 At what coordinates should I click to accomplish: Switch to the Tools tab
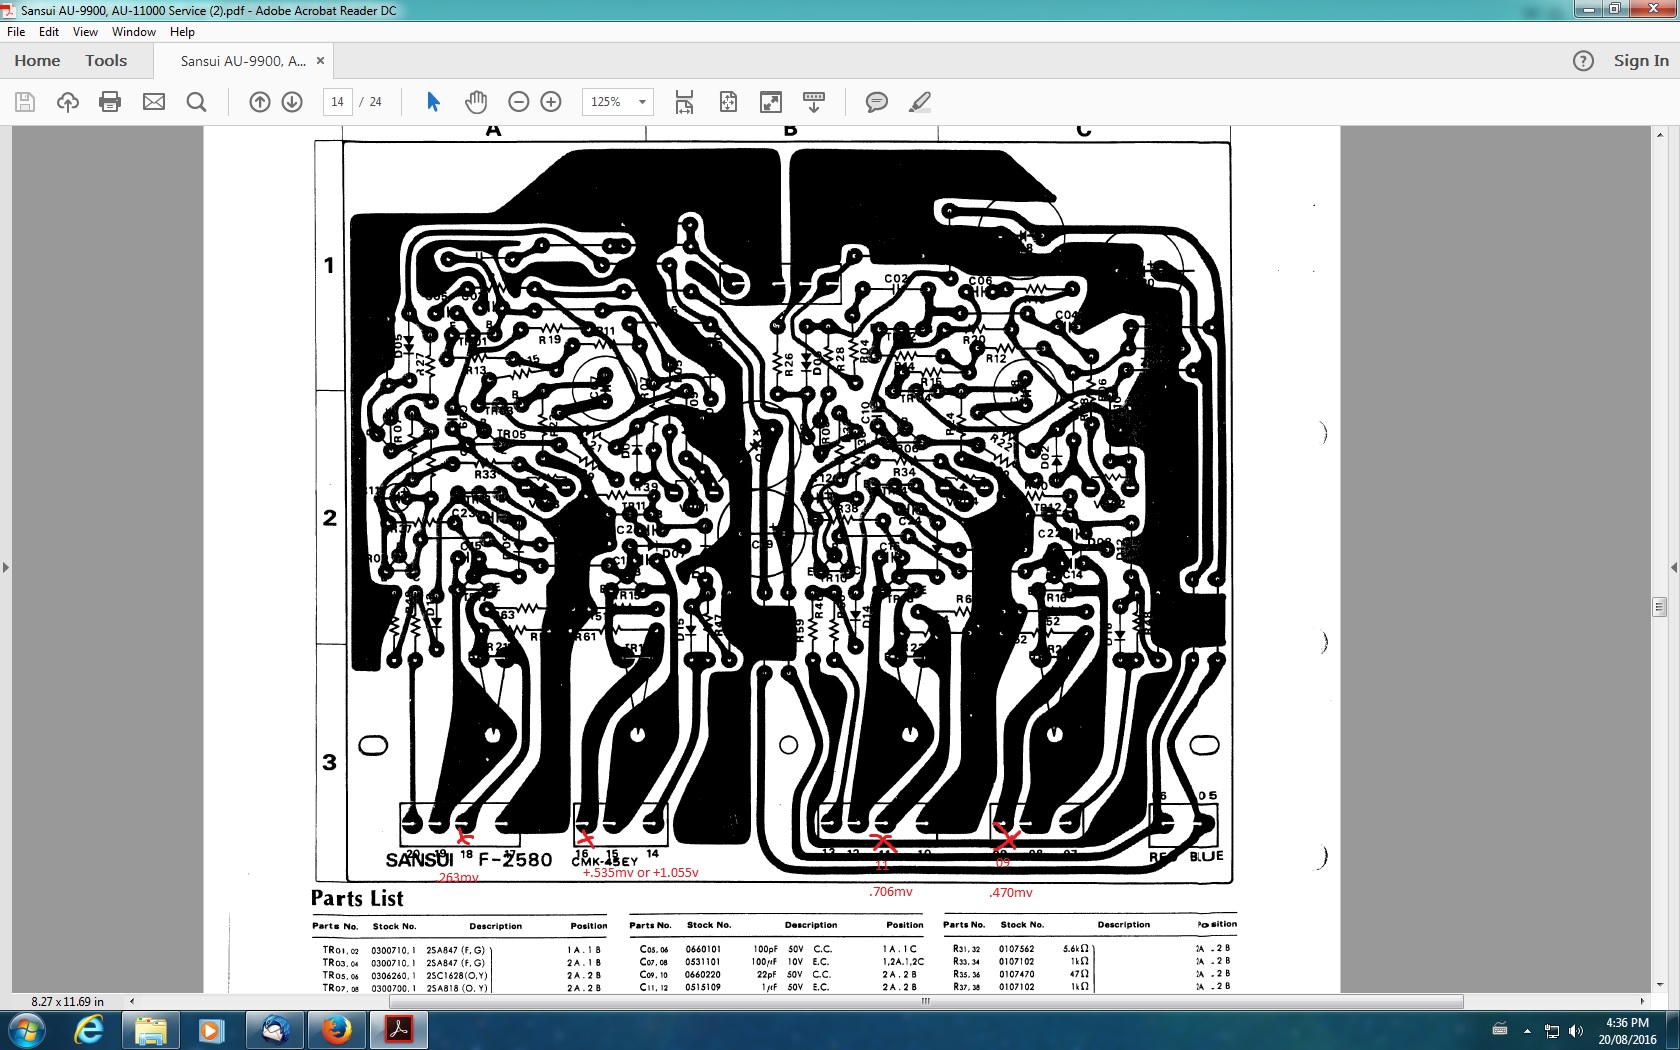click(x=106, y=61)
